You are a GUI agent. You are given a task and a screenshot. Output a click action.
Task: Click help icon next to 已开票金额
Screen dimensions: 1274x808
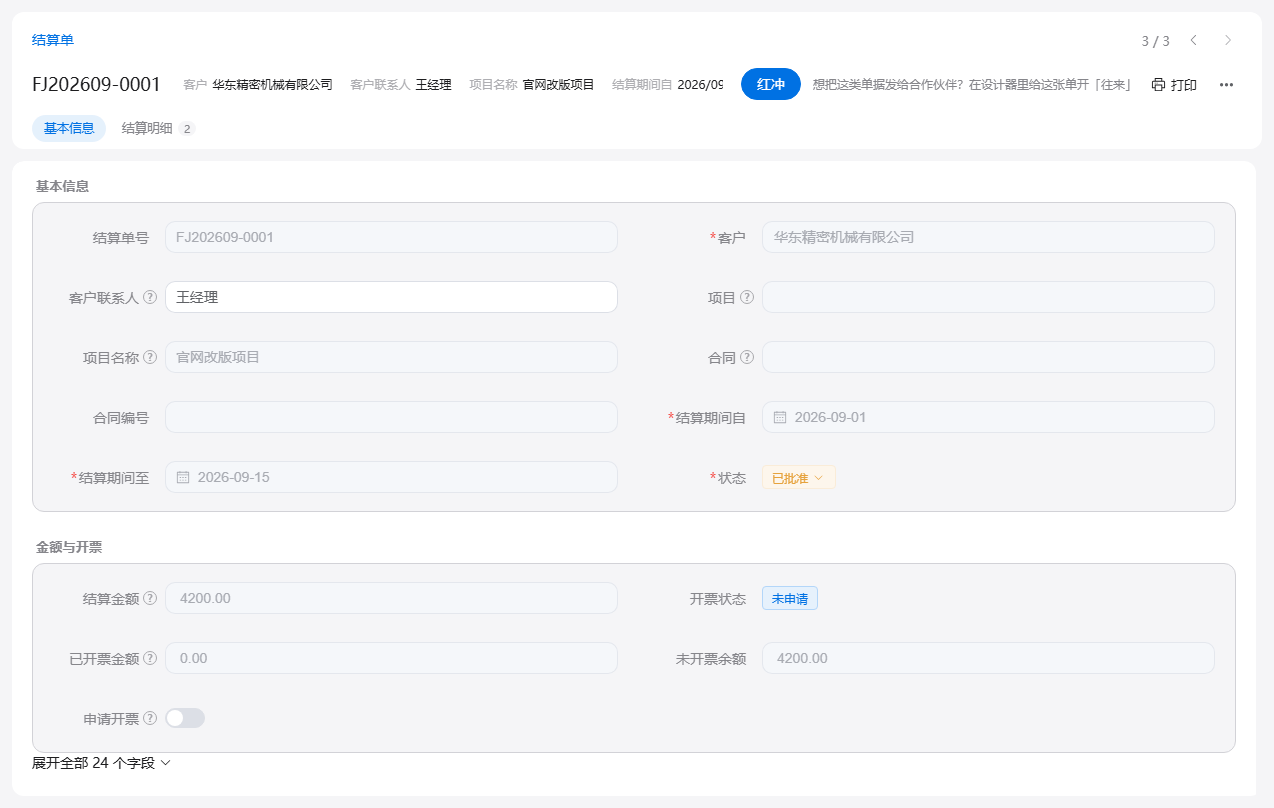(150, 658)
